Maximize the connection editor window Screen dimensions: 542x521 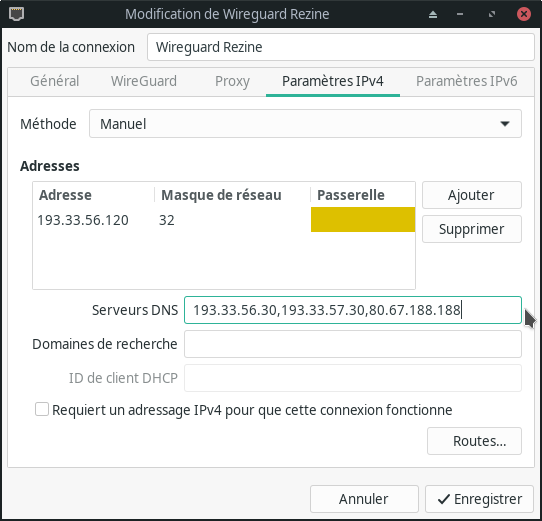click(492, 14)
